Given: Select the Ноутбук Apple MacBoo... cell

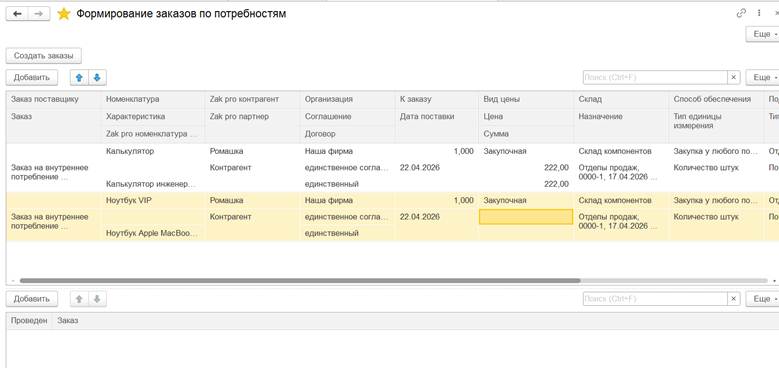Looking at the screenshot, I should [152, 233].
